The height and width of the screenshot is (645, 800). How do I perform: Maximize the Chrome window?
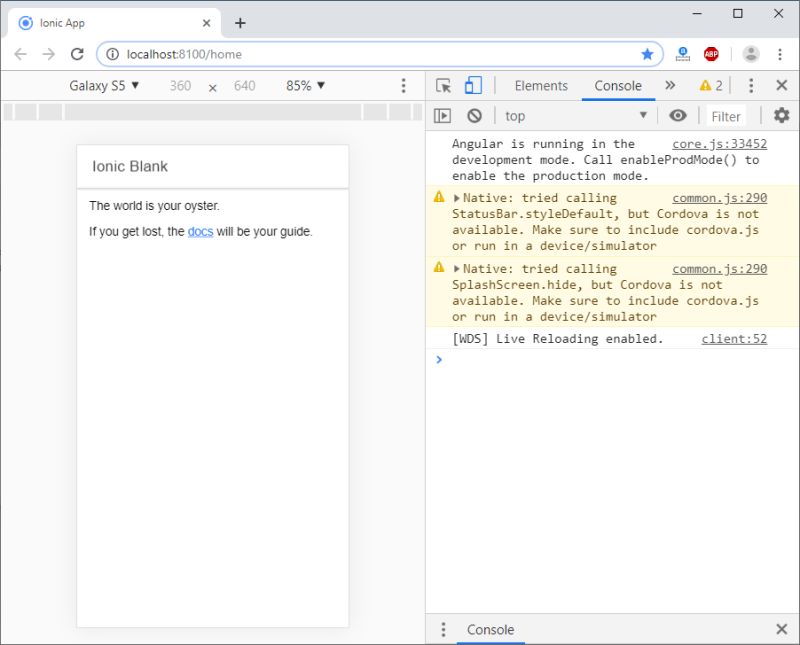pos(737,13)
